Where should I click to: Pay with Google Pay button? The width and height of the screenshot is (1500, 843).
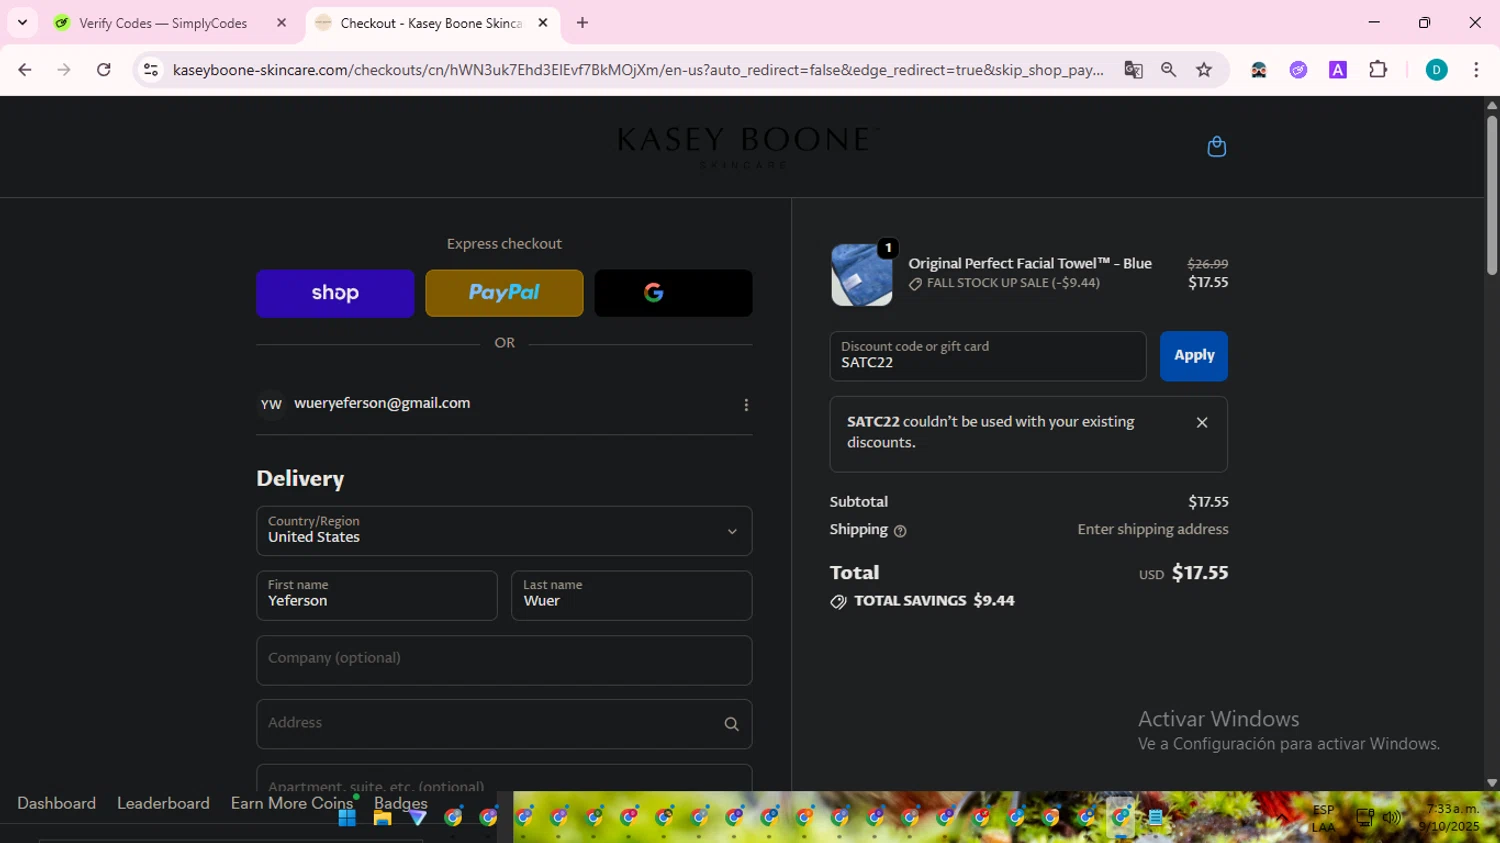click(673, 293)
